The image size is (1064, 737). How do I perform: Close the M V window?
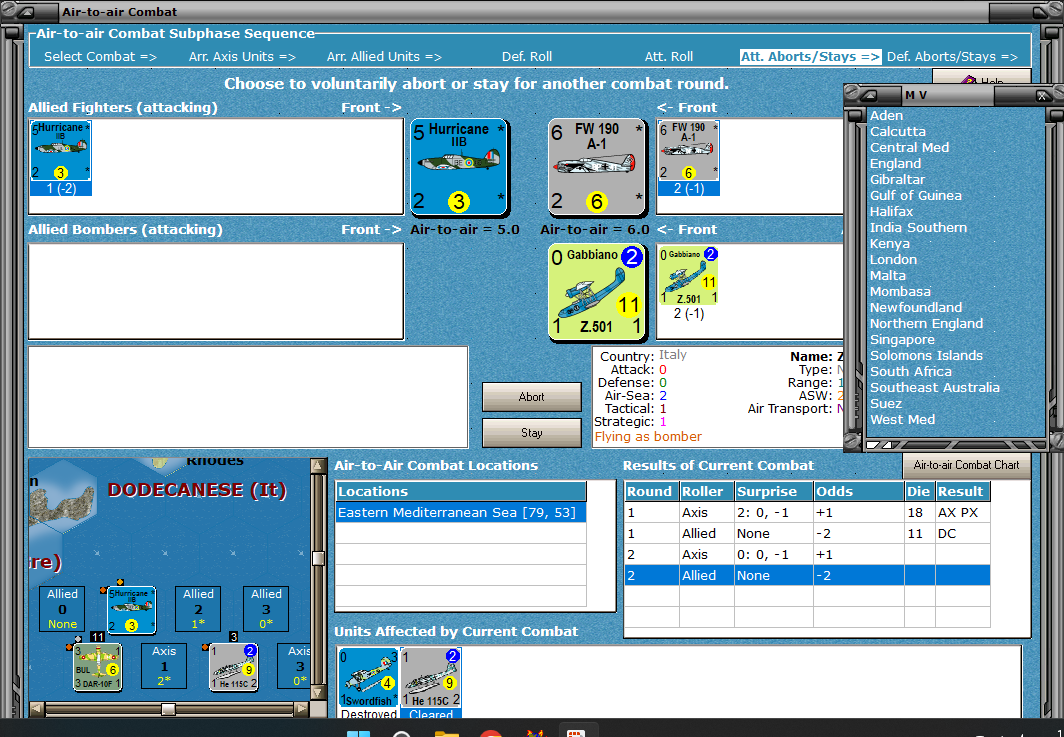pos(1042,96)
